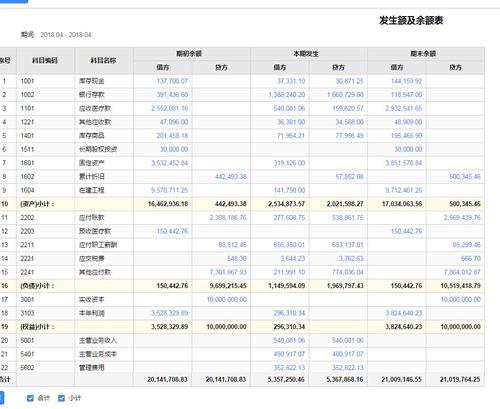Open the 2,308,186.76 payables opening link
This screenshot has width=500, height=409.
coord(228,218)
